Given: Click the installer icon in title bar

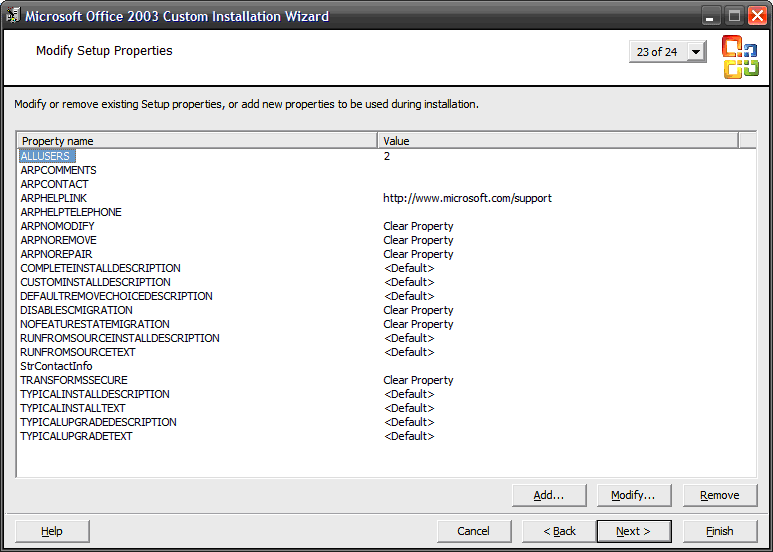Looking at the screenshot, I should click(13, 16).
